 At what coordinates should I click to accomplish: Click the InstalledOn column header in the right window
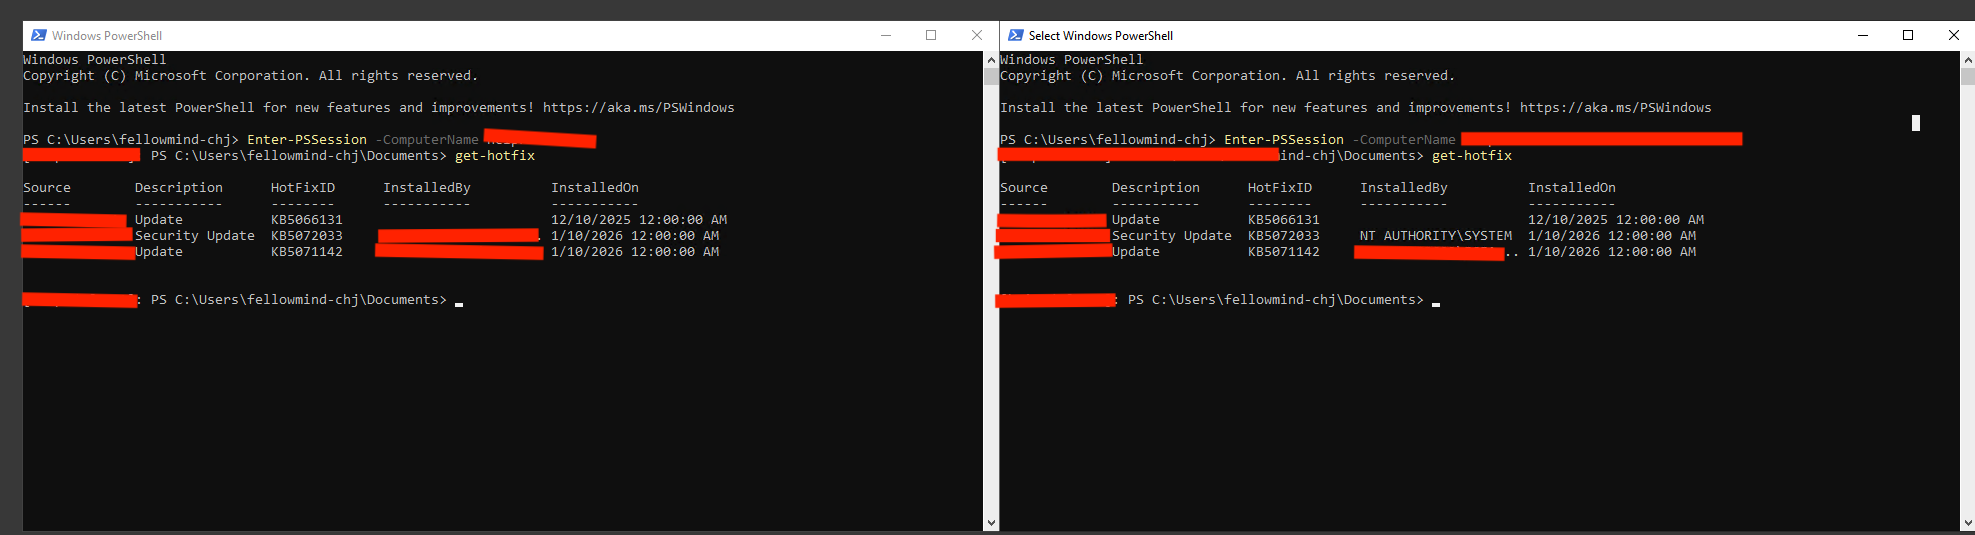pyautogui.click(x=1571, y=188)
